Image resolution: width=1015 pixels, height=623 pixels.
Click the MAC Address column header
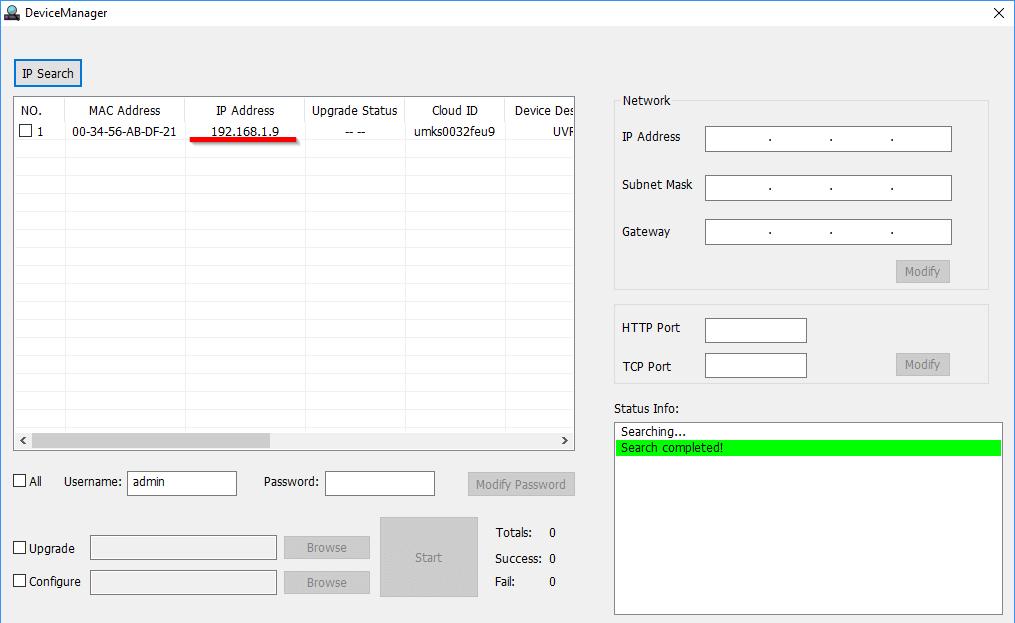(124, 110)
